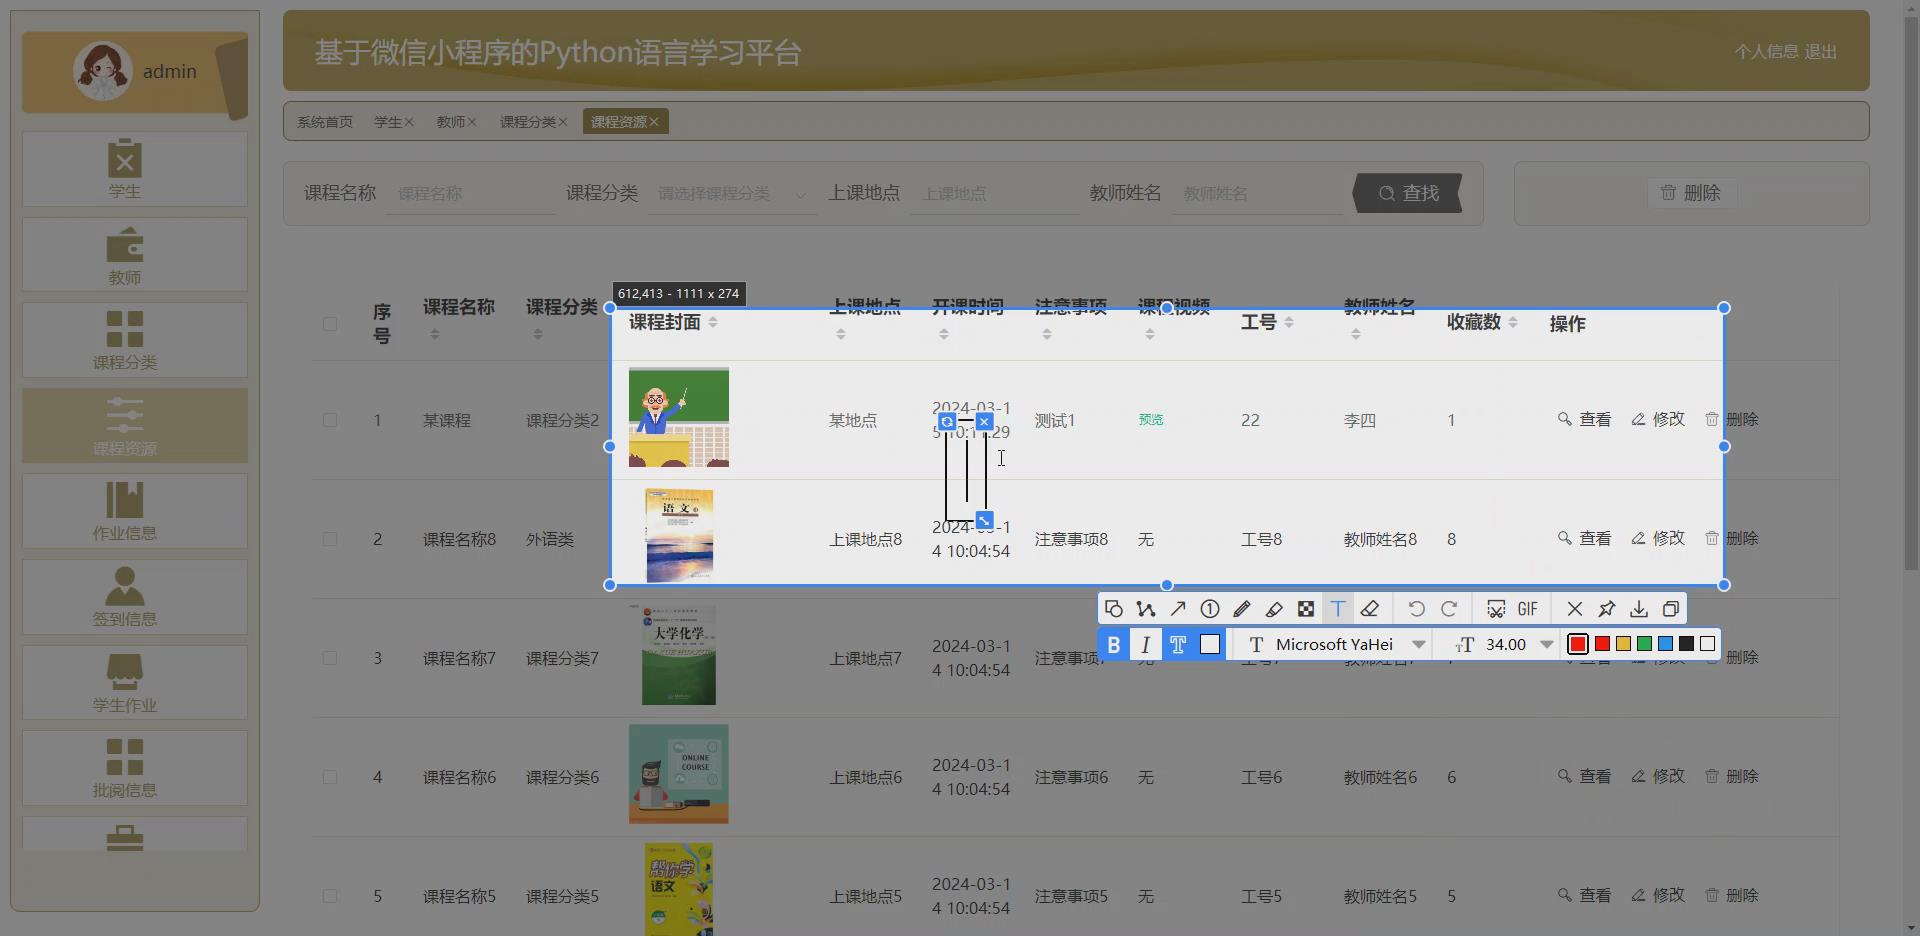1920x936 pixels.
Task: Switch to the 系统首页 tab
Action: (324, 121)
